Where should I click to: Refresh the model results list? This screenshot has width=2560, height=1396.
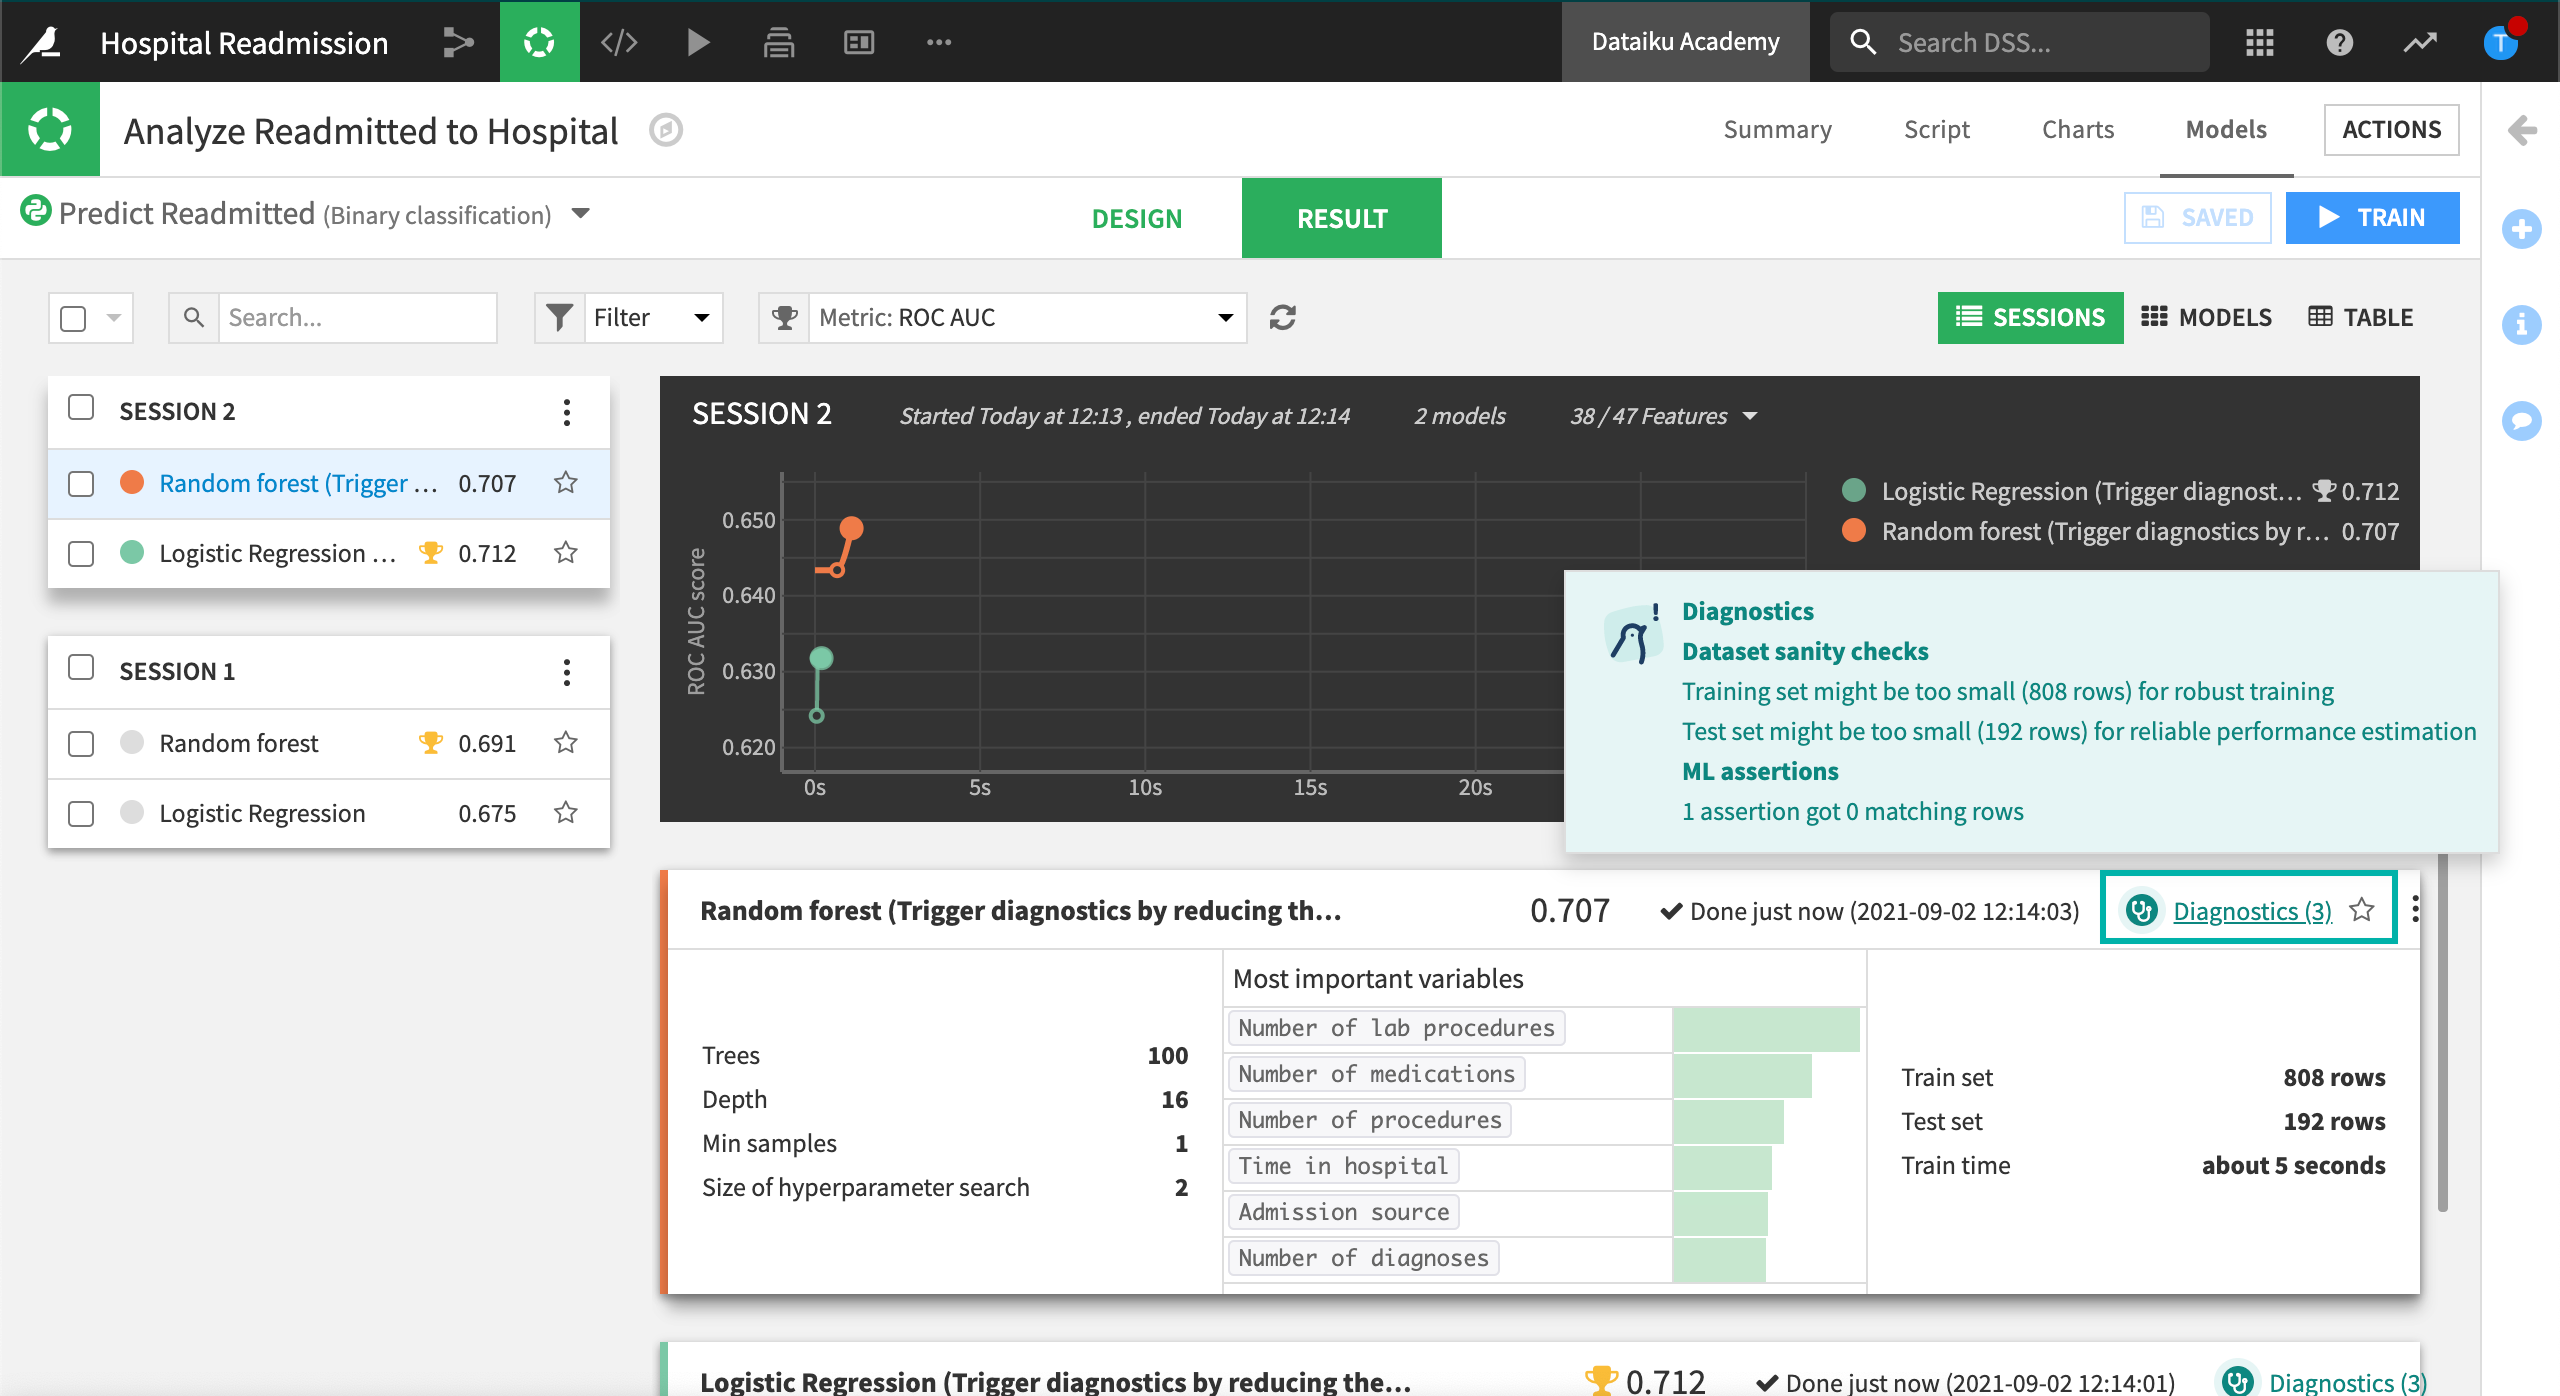1282,318
